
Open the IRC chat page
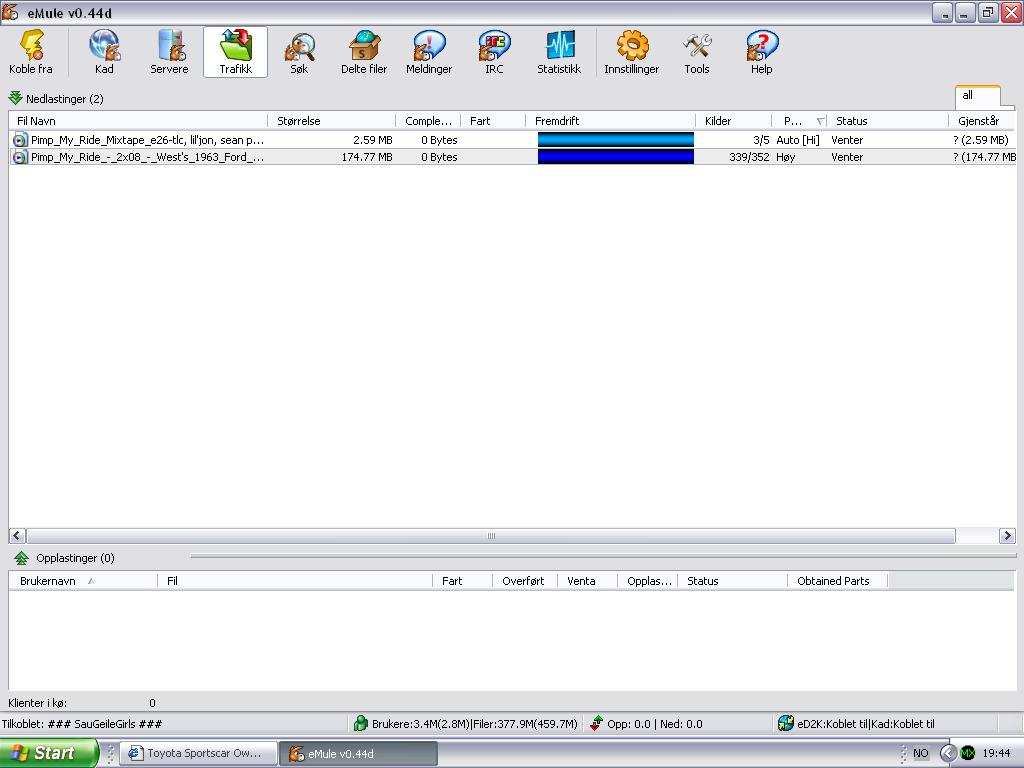click(x=494, y=52)
